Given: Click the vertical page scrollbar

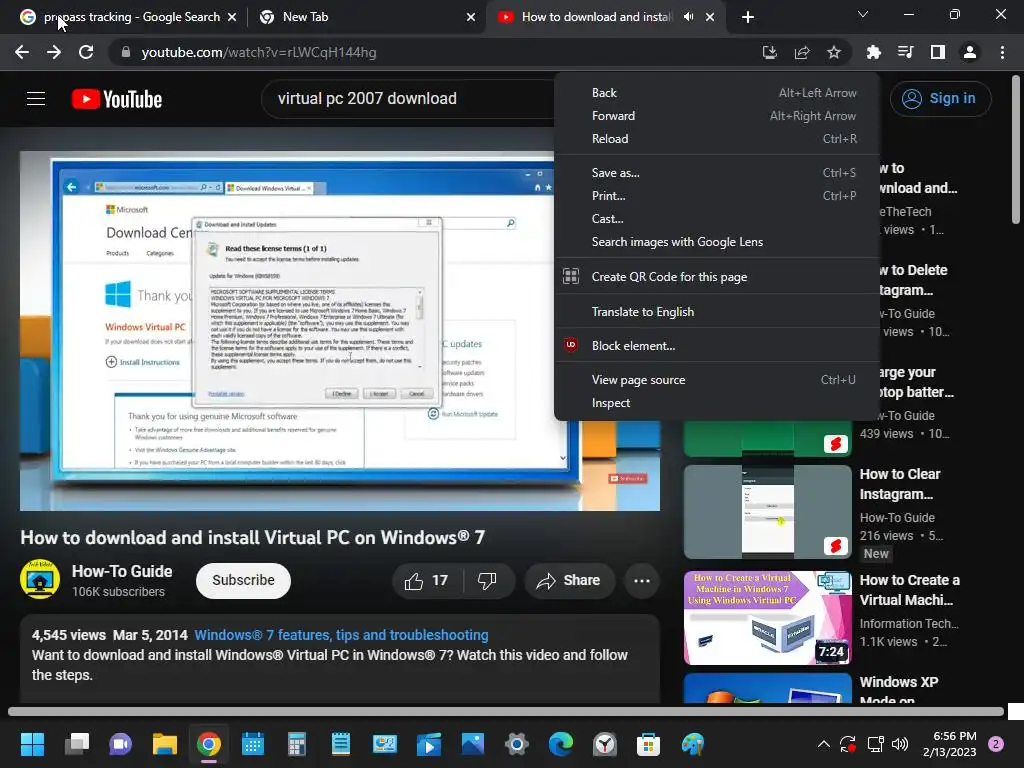Looking at the screenshot, I should tap(1016, 149).
